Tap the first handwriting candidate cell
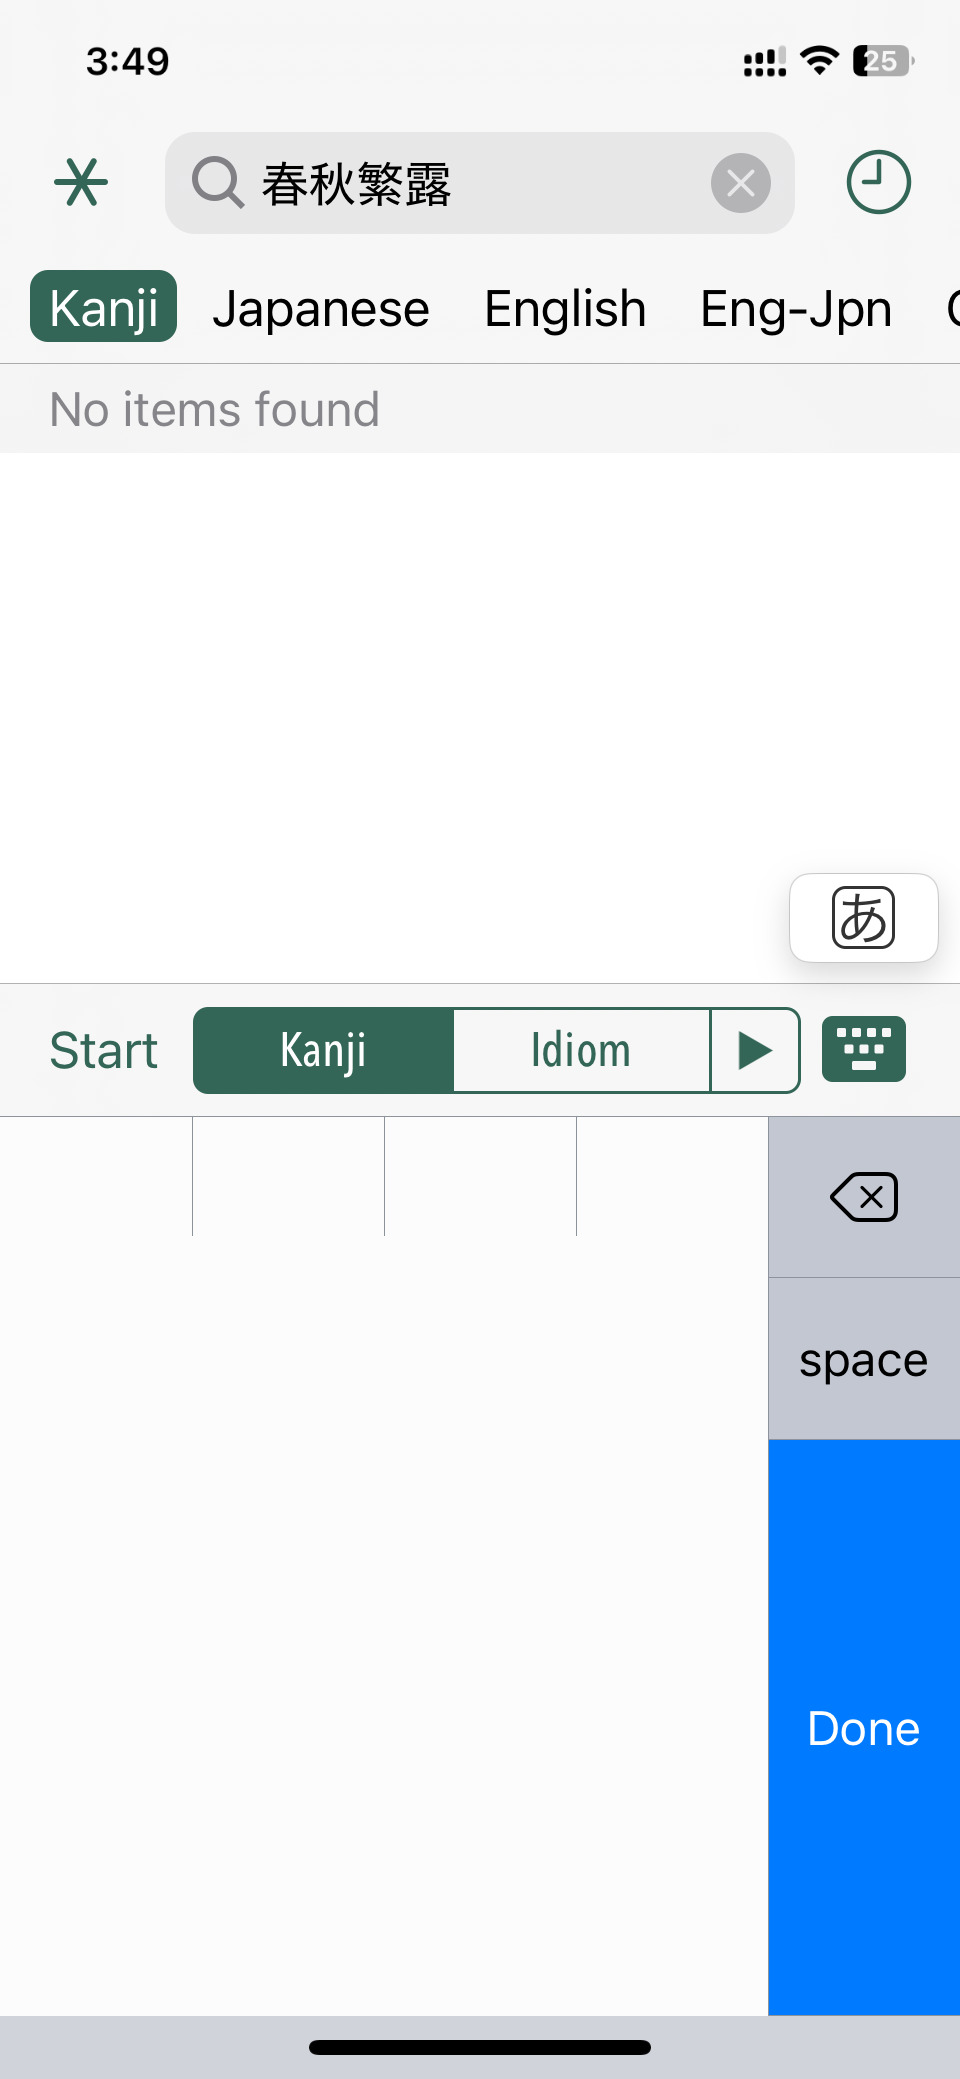 [96, 1176]
